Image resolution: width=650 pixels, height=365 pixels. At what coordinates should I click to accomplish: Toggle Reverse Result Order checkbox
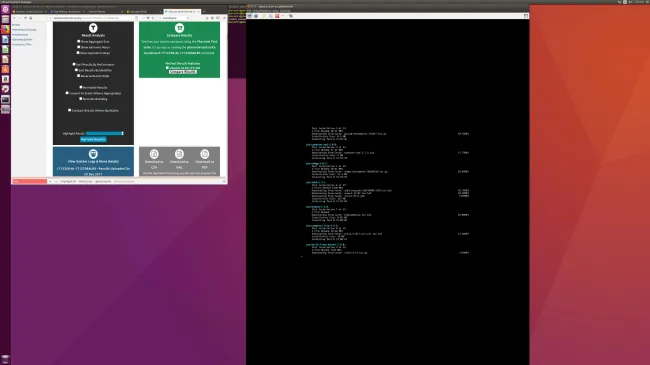(79, 76)
